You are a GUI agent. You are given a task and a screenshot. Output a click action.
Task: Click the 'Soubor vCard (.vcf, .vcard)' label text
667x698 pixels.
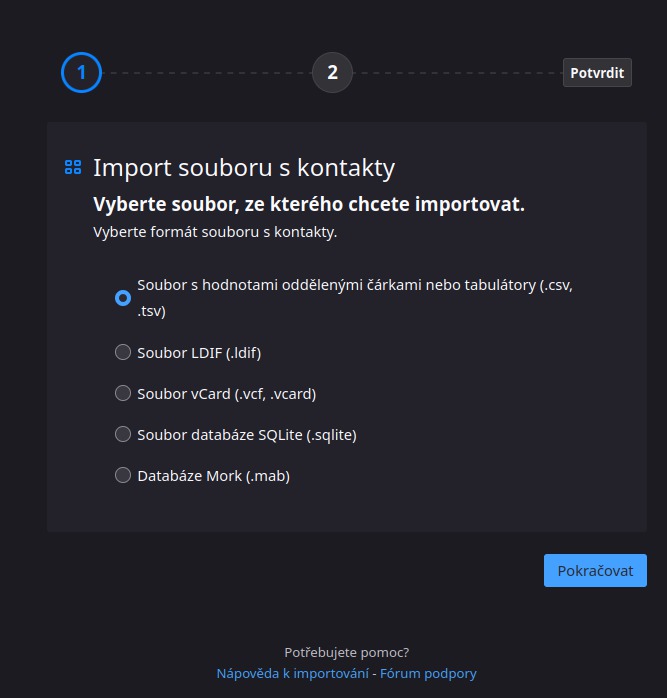coord(227,394)
